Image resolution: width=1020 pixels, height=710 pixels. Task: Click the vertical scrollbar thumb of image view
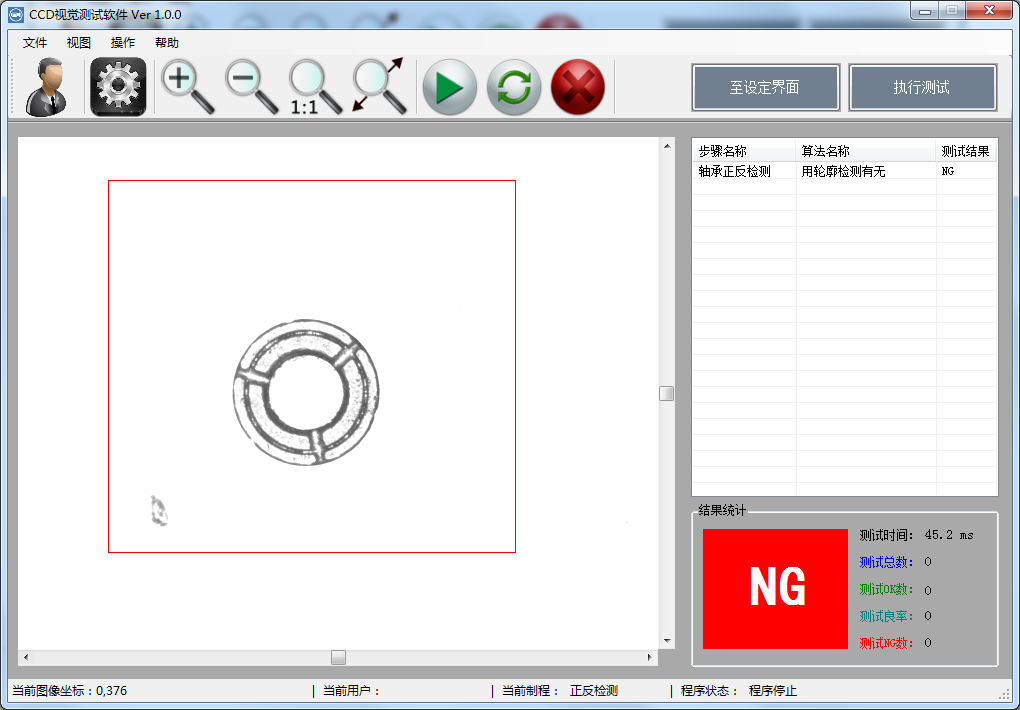coord(666,394)
